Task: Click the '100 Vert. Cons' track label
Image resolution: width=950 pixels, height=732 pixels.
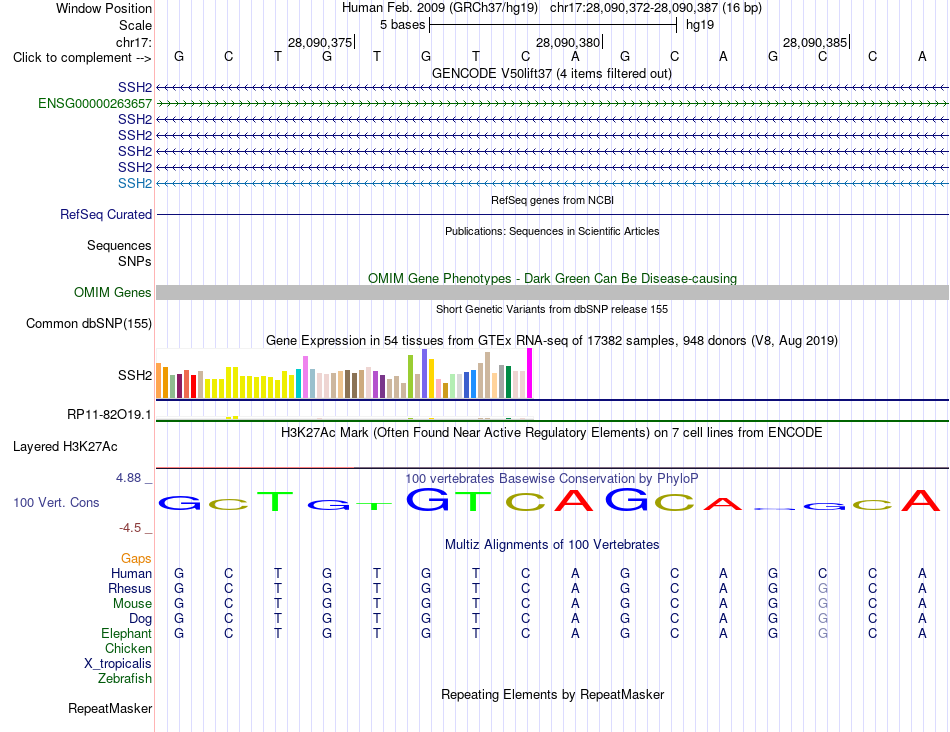Action: click(56, 503)
